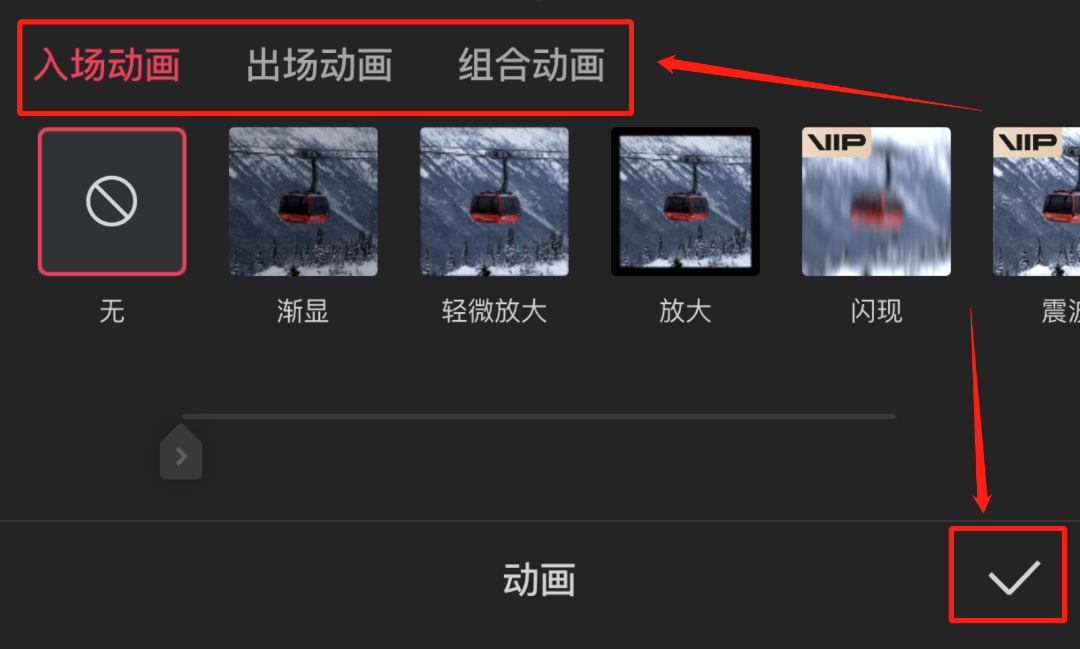Choose the 轻微放大 animation thumbnail
The image size is (1080, 649).
495,201
